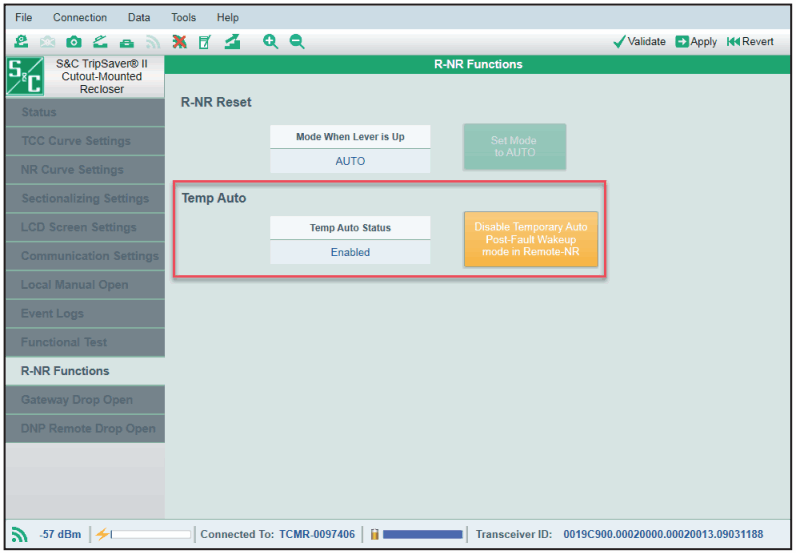This screenshot has width=796, height=553.
Task: Click the Enabled value under Temp Auto Status
Action: [350, 252]
